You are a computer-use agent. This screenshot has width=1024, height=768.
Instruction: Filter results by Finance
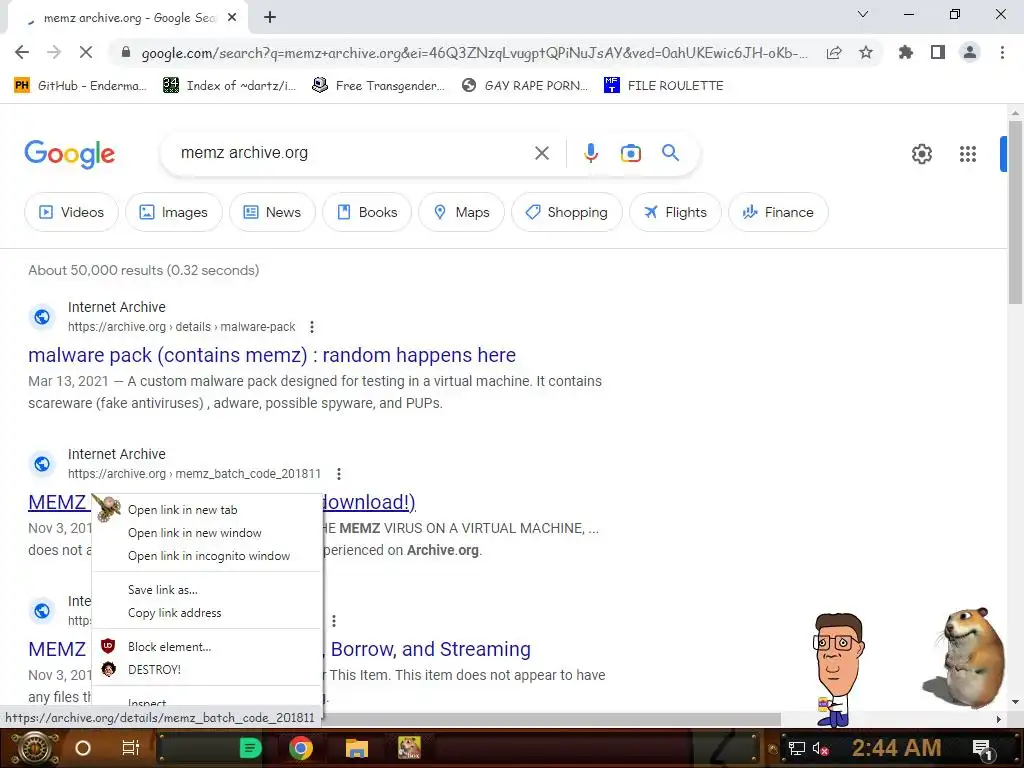pos(778,212)
